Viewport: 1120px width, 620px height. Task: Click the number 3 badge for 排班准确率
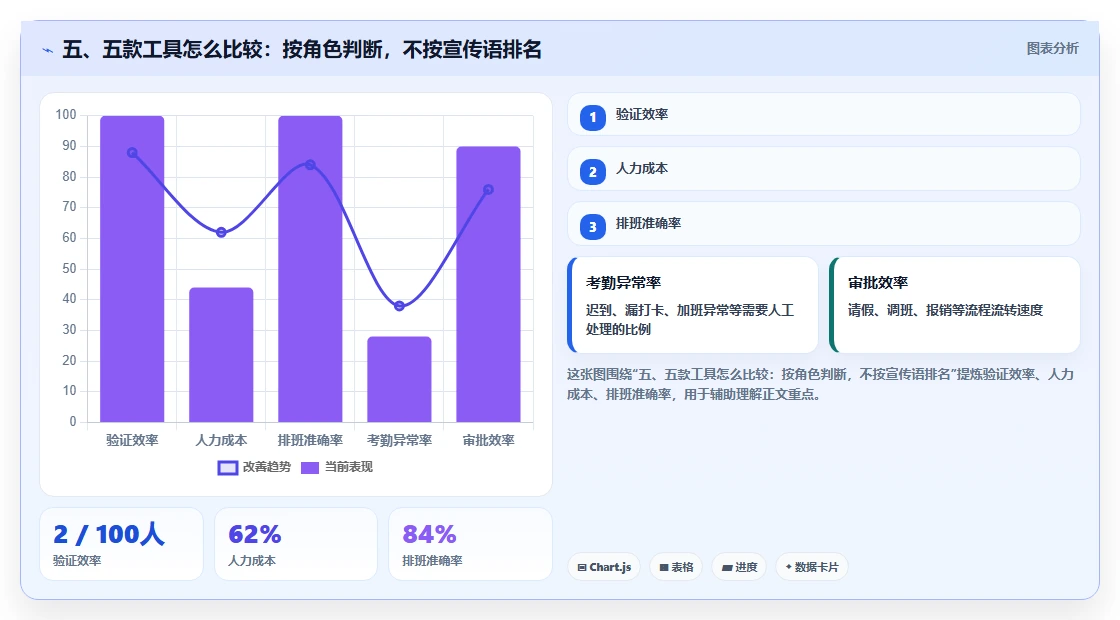pyautogui.click(x=593, y=227)
